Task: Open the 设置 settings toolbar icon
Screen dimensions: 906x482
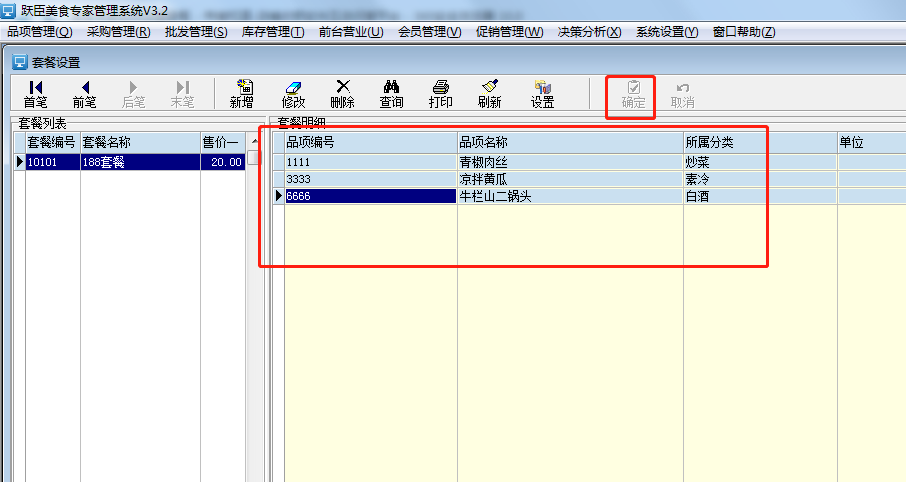Action: pyautogui.click(x=542, y=94)
